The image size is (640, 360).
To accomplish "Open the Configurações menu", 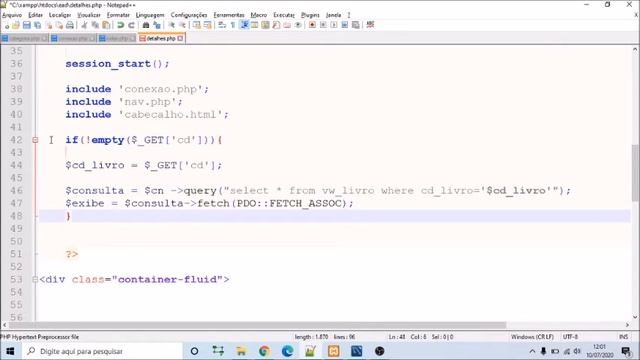I will coord(189,15).
